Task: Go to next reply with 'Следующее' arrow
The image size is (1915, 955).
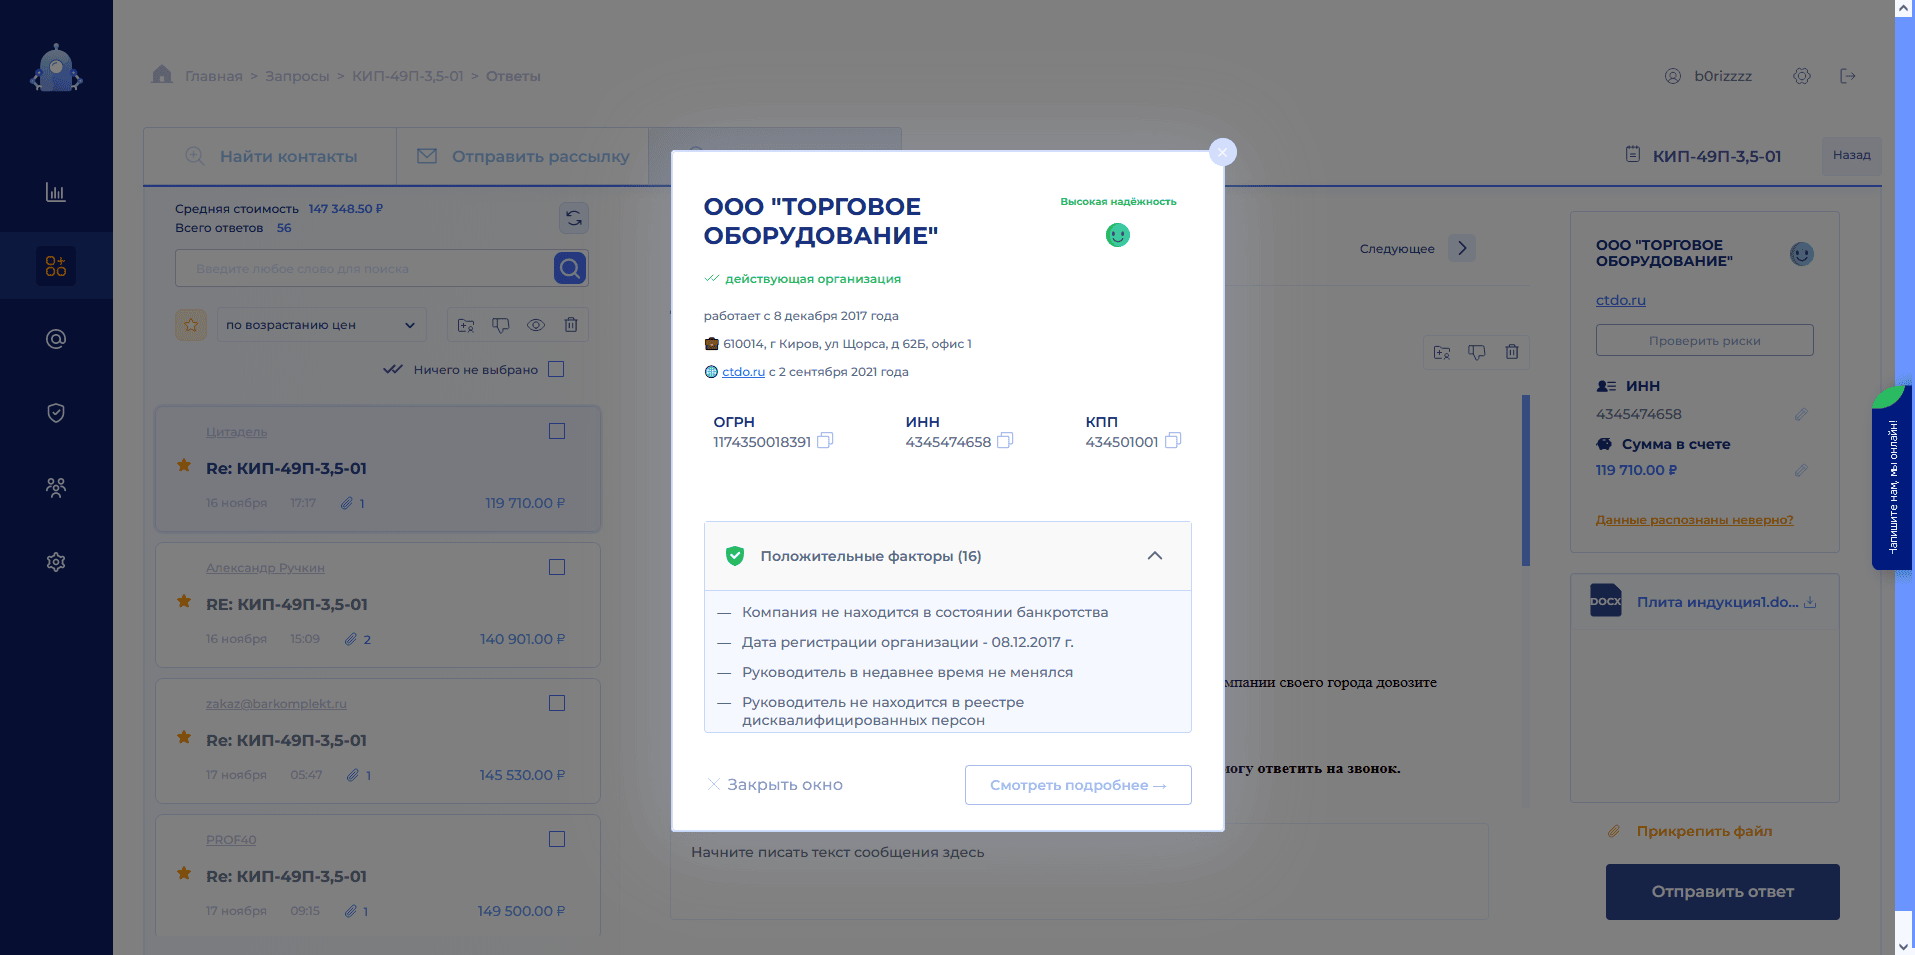Action: pyautogui.click(x=1462, y=249)
